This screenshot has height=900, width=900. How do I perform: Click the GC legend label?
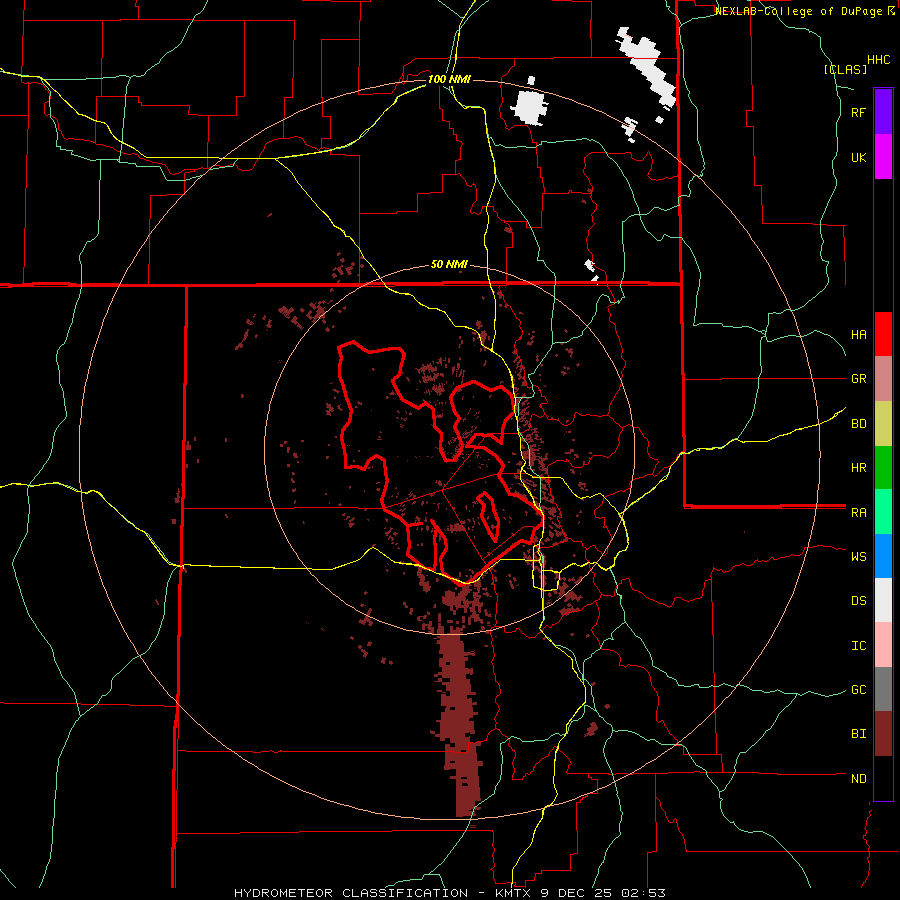(859, 689)
